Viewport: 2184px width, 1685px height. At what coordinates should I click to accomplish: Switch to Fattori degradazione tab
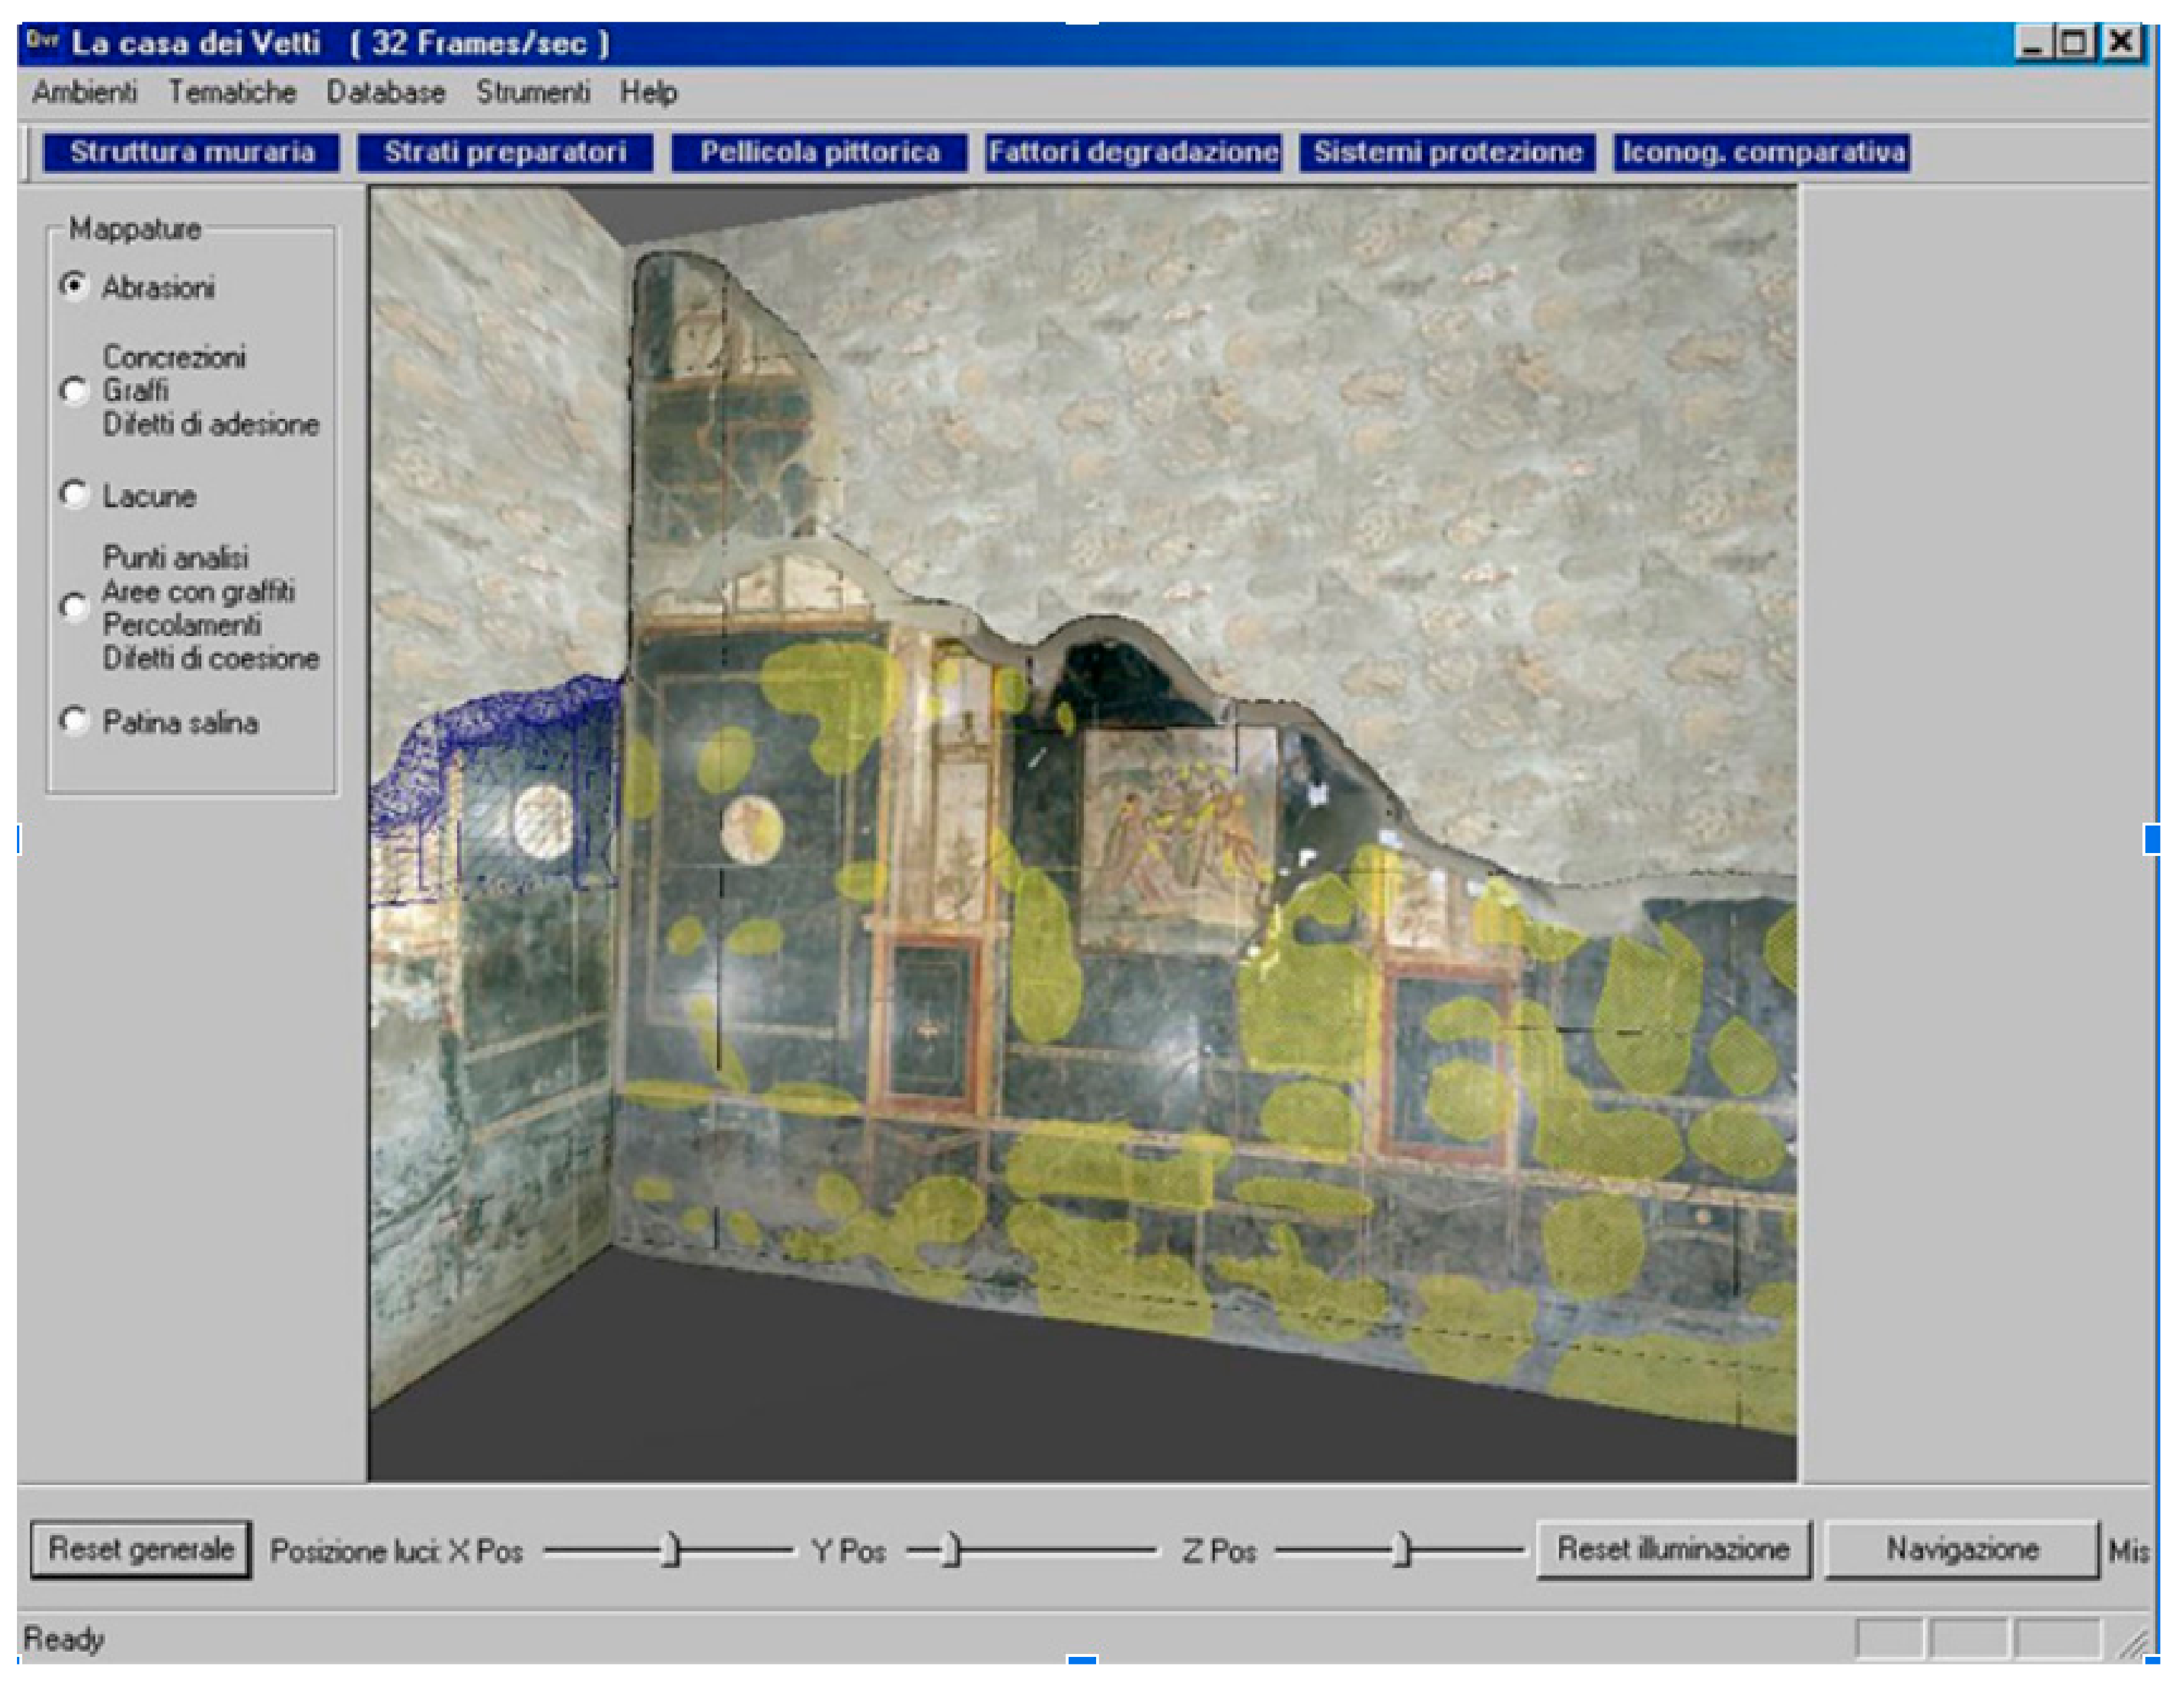point(1133,152)
